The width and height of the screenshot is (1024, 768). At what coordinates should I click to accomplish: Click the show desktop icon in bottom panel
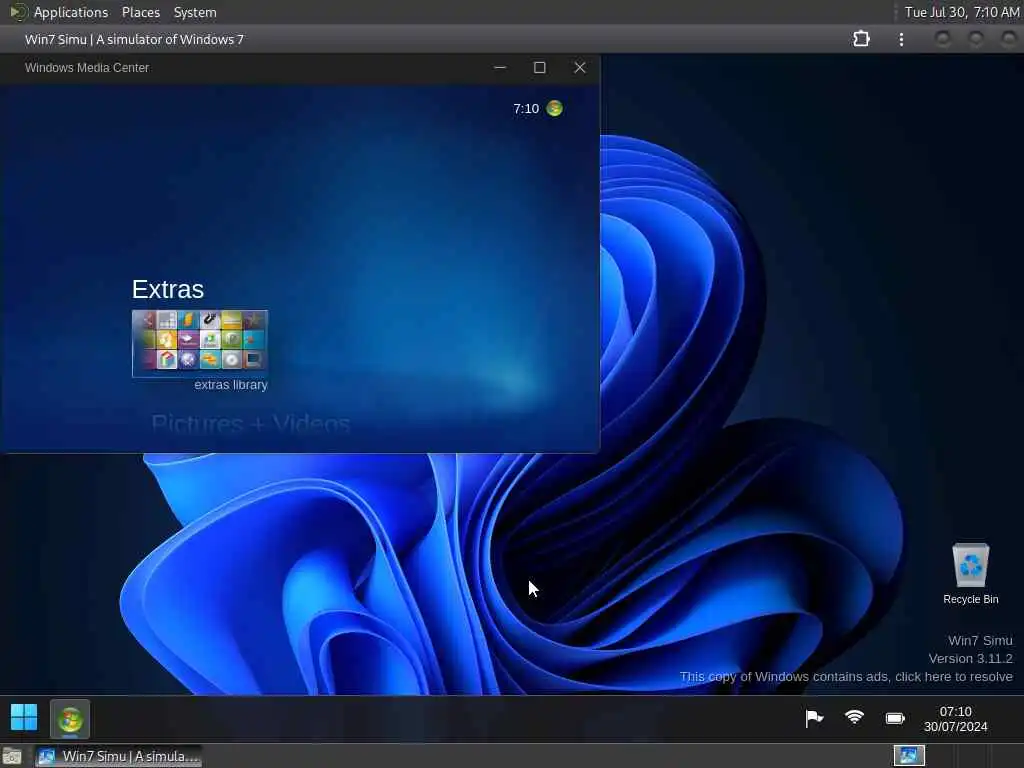12,757
